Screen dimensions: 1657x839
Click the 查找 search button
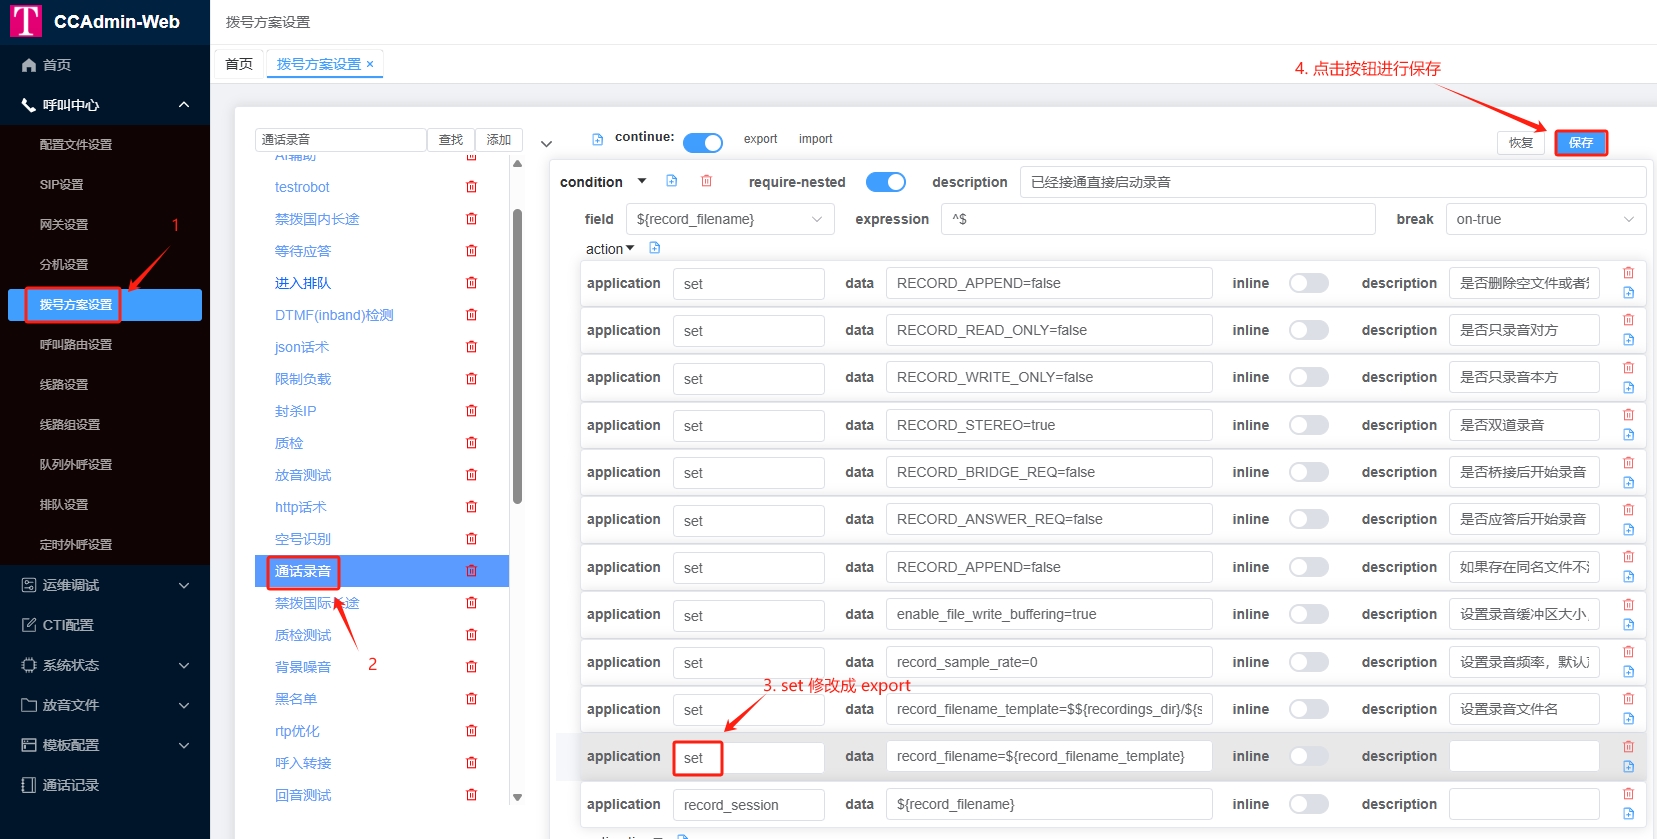point(451,140)
